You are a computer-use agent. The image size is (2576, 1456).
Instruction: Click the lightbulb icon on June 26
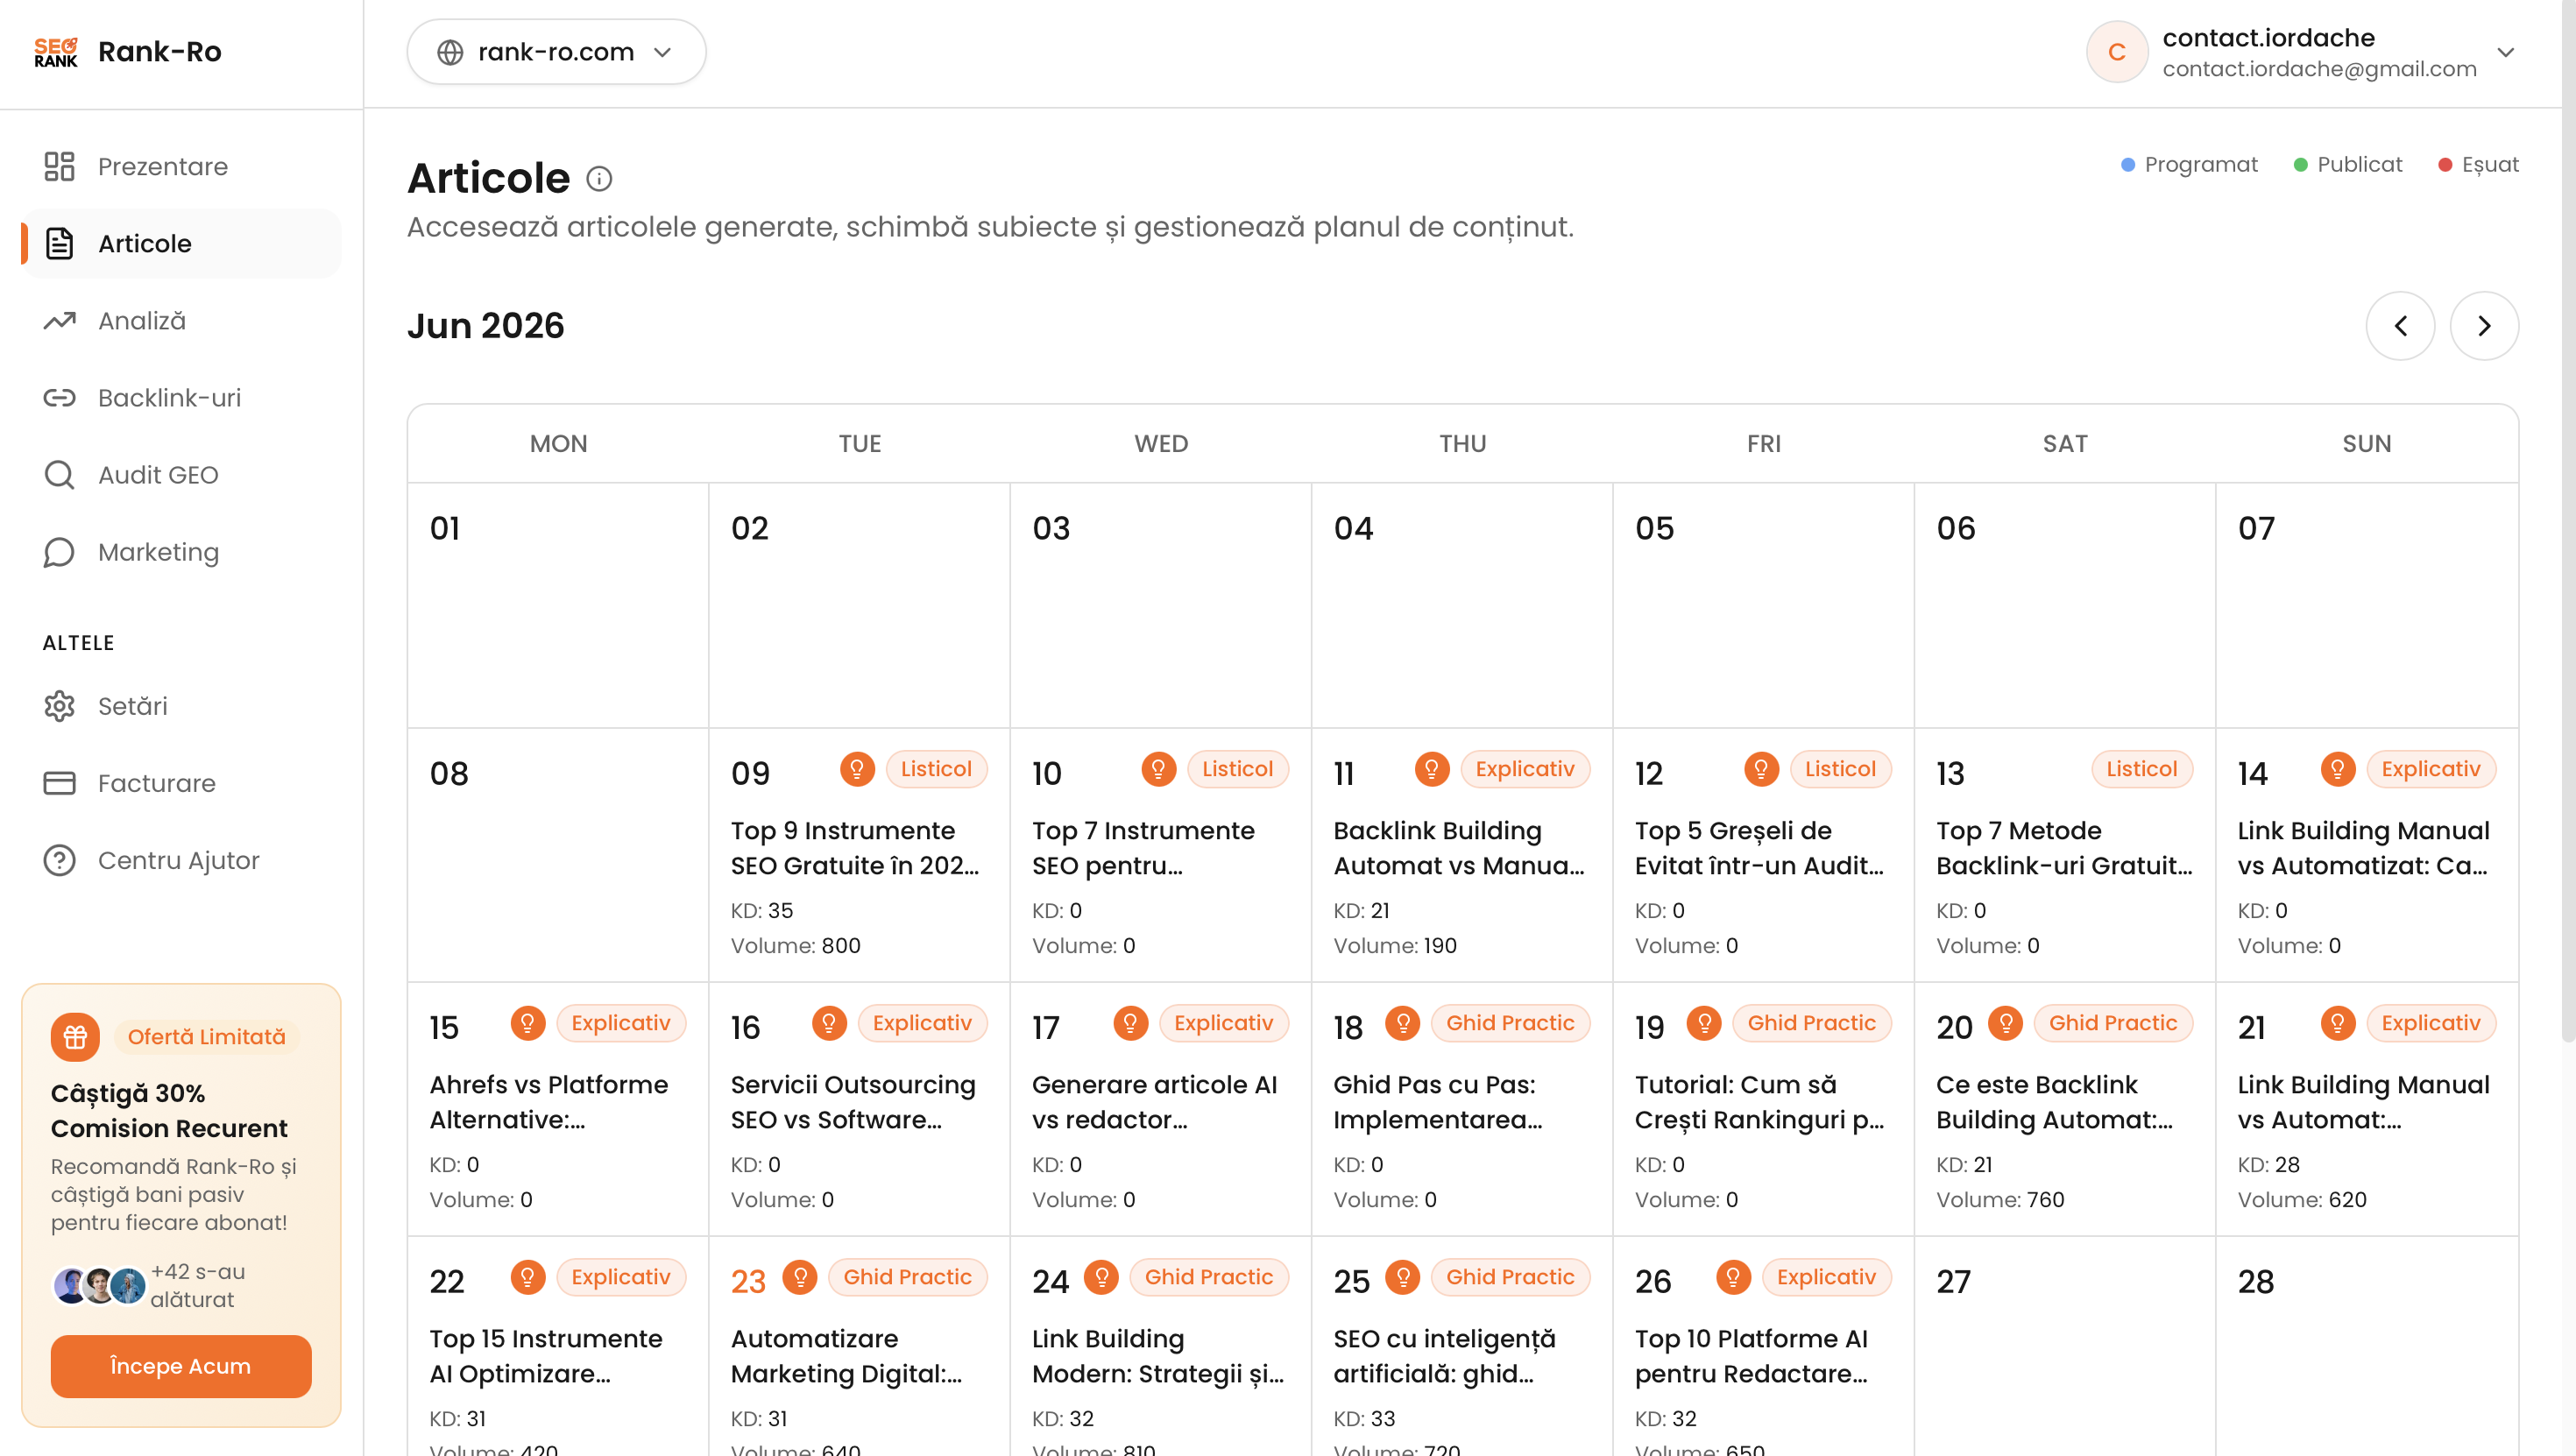pyautogui.click(x=1733, y=1277)
